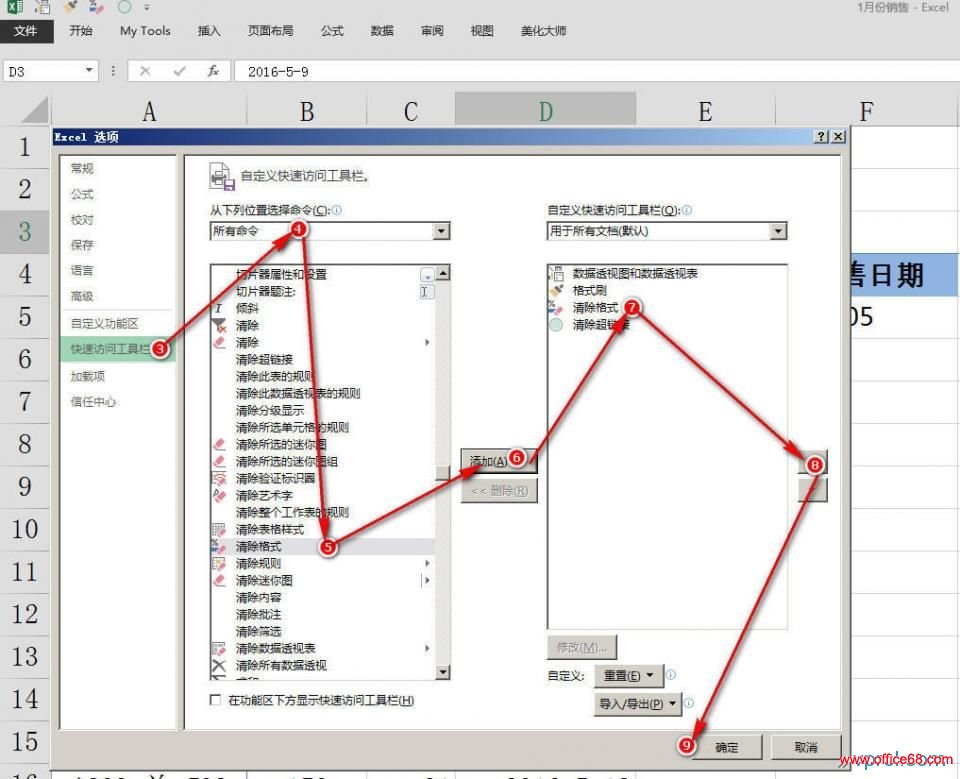The image size is (960, 779).
Task: Select 清除格式 icon in left command list
Action: (219, 547)
